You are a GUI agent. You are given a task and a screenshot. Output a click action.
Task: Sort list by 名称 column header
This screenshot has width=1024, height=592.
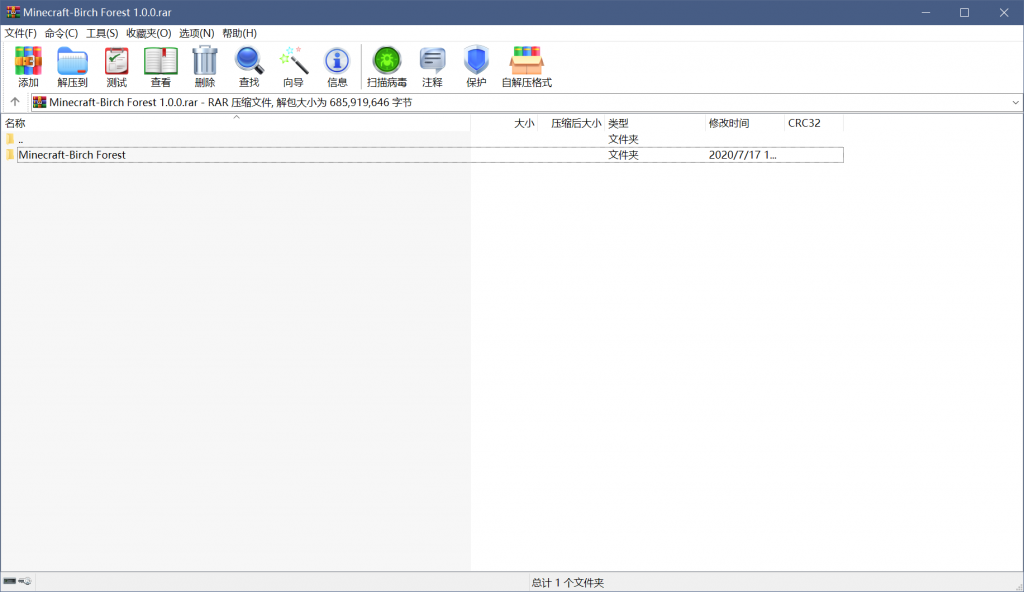click(16, 123)
